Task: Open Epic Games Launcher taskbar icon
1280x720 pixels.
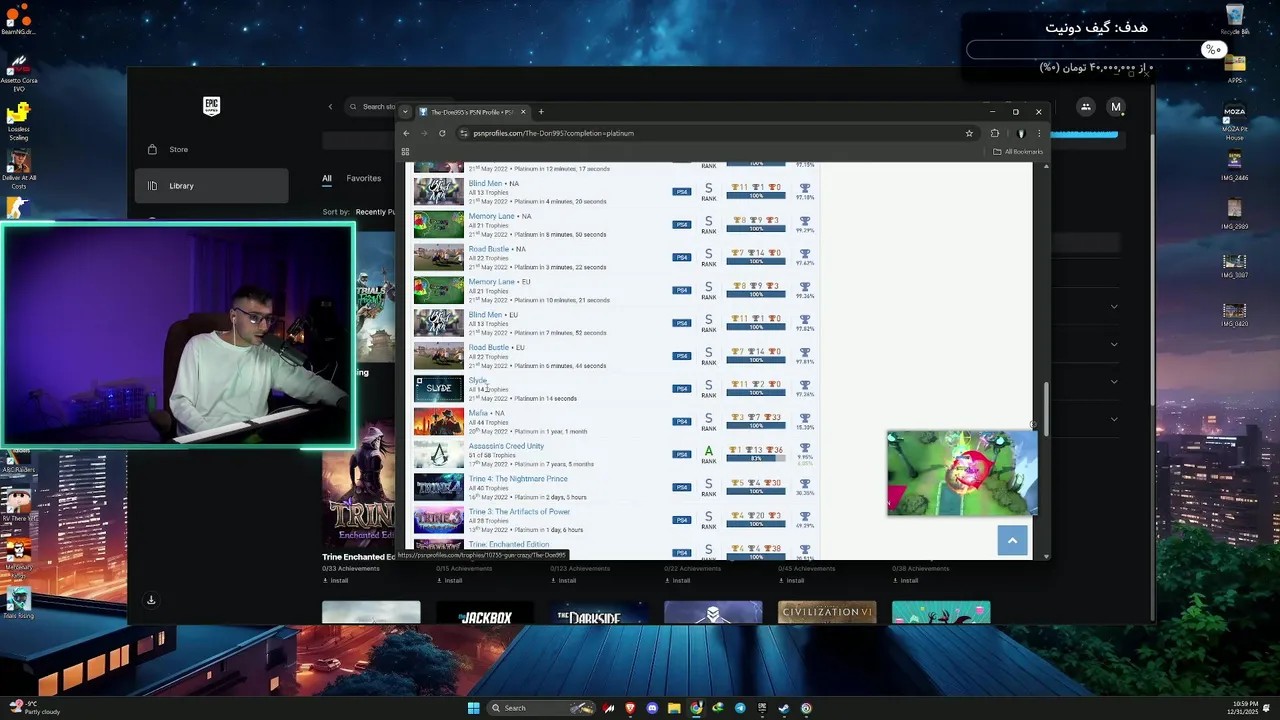Action: pyautogui.click(x=762, y=708)
